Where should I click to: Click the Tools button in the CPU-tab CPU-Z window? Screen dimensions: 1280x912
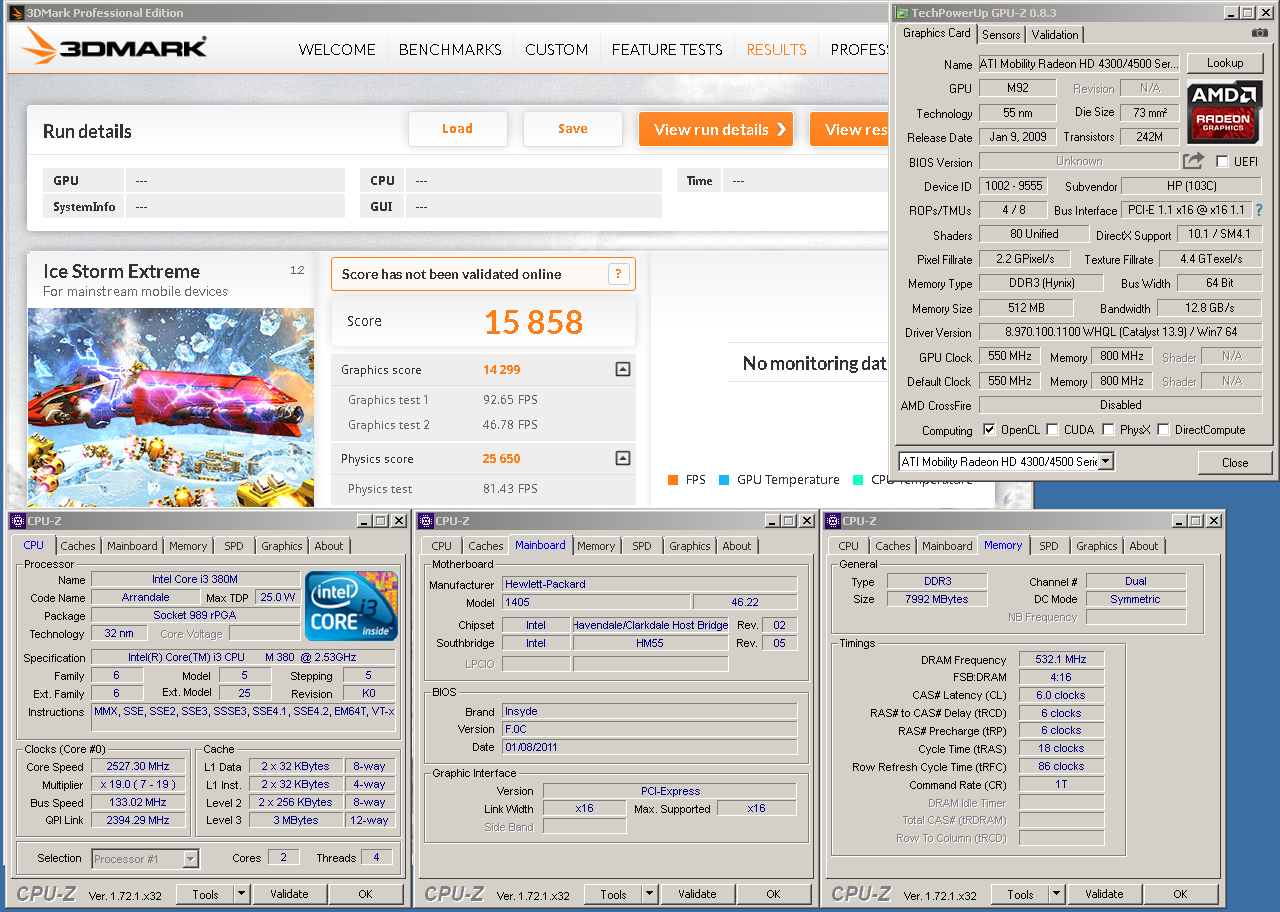206,894
